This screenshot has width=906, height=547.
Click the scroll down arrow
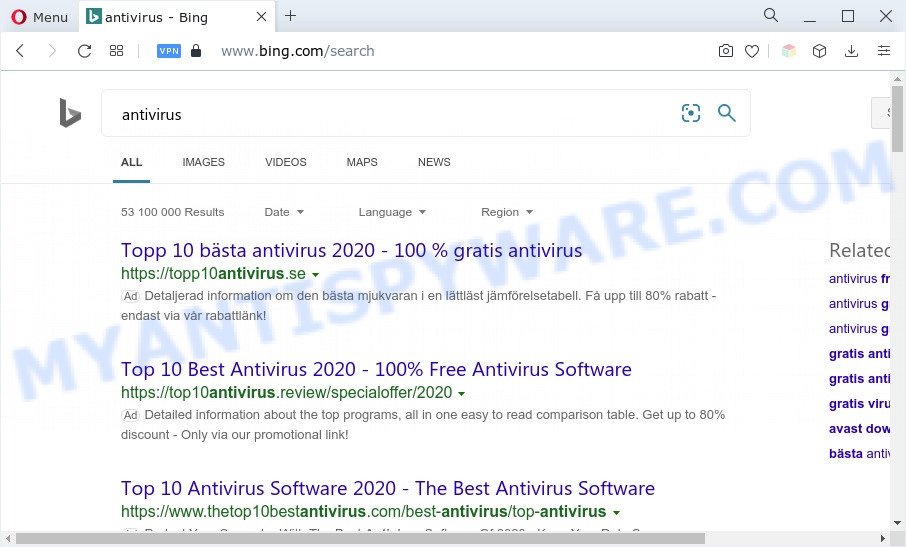coord(897,523)
